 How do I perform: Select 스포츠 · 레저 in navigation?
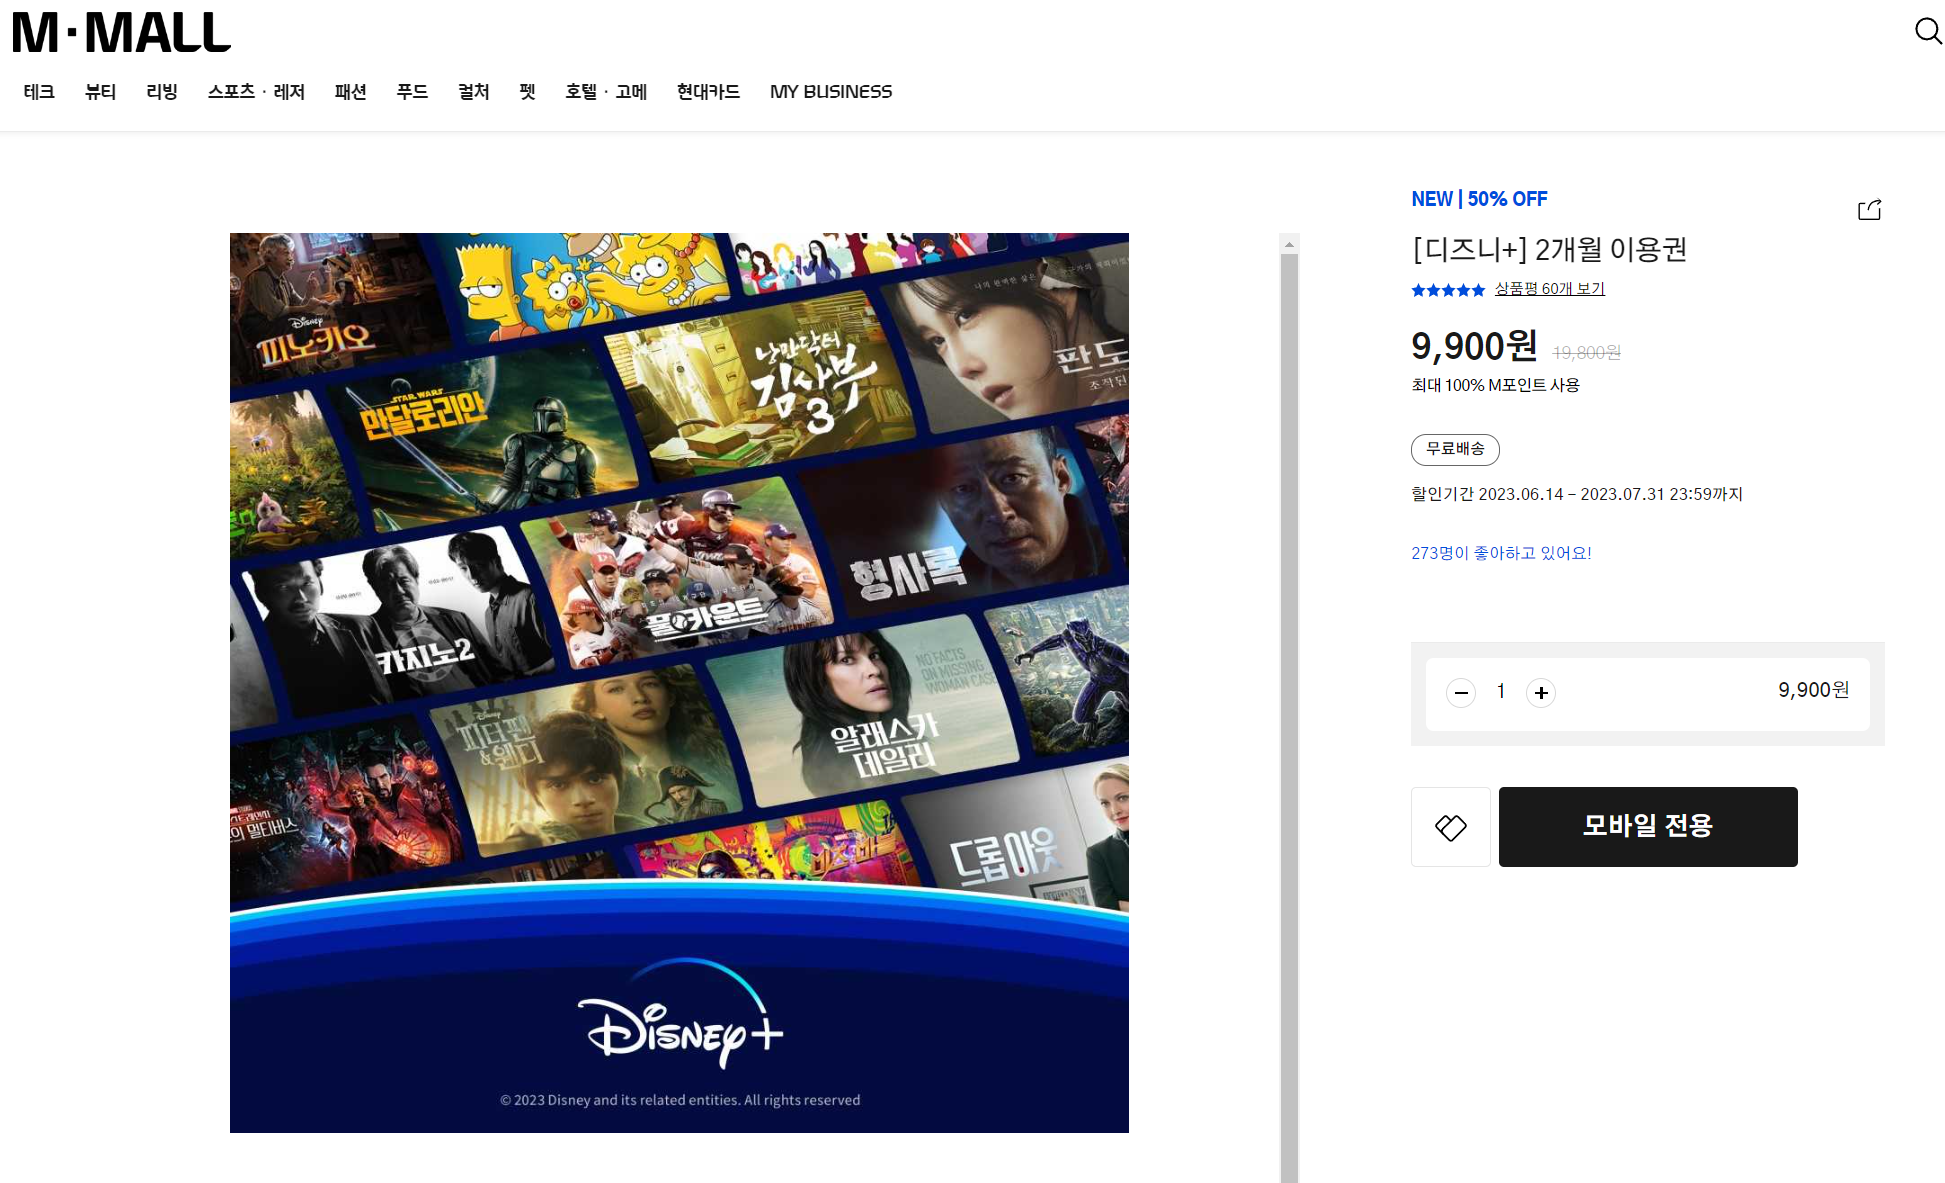[256, 92]
